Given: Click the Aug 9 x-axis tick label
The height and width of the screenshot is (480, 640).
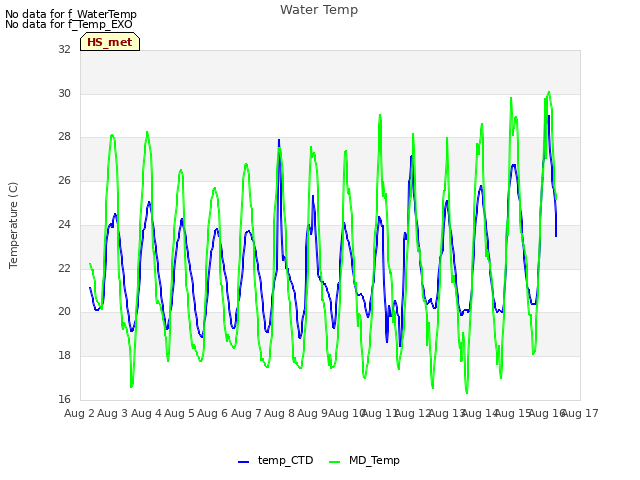Looking at the screenshot, I should pyautogui.click(x=312, y=413).
